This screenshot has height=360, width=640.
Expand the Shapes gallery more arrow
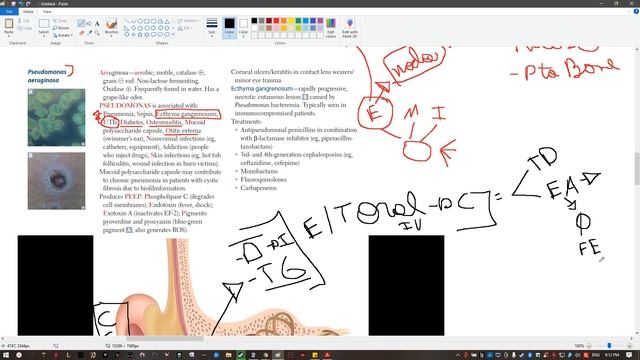pos(173,35)
